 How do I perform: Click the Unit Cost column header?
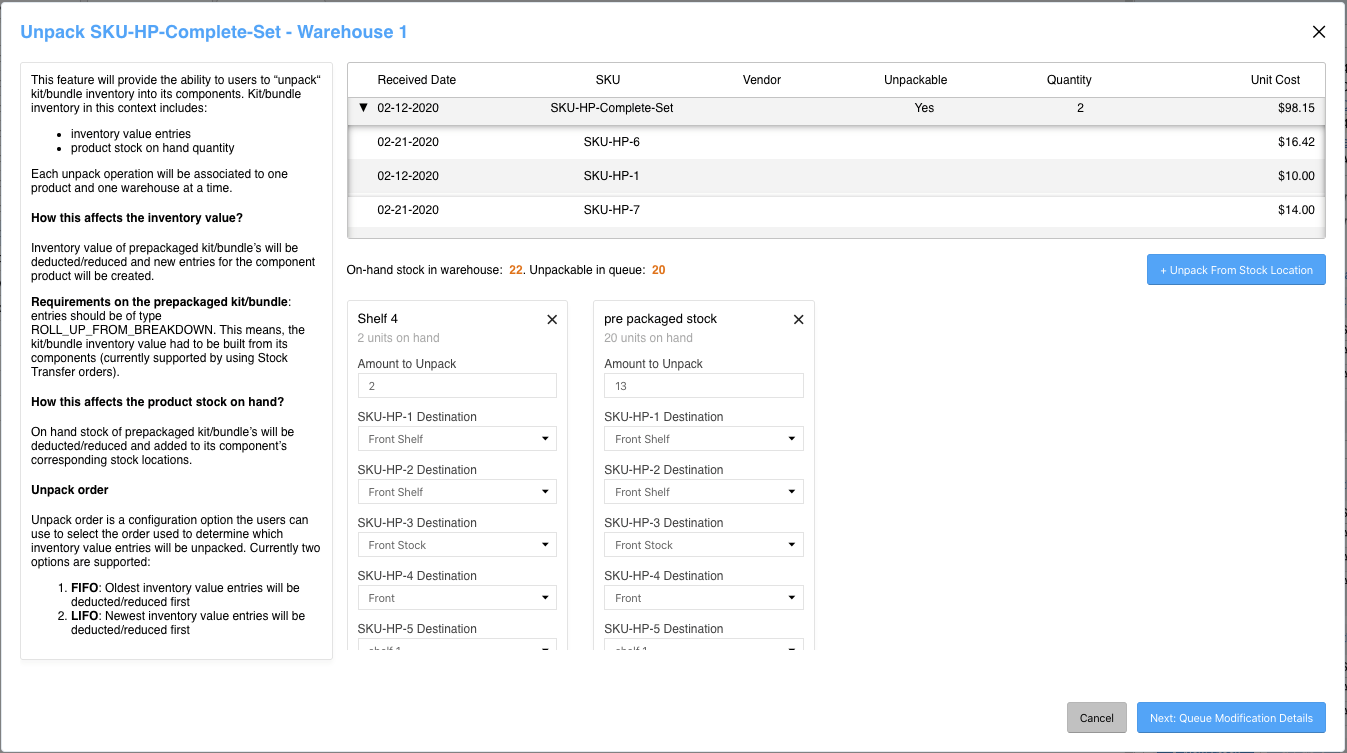pyautogui.click(x=1275, y=80)
